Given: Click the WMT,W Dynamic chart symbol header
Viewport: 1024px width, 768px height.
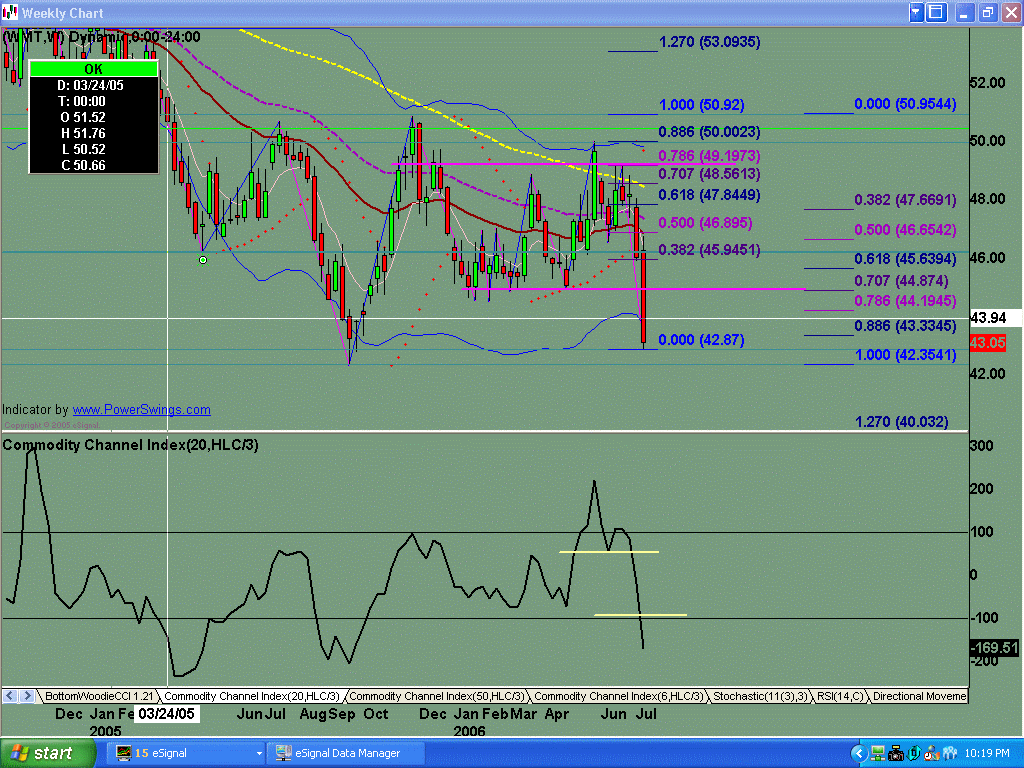Looking at the screenshot, I should click(x=102, y=37).
